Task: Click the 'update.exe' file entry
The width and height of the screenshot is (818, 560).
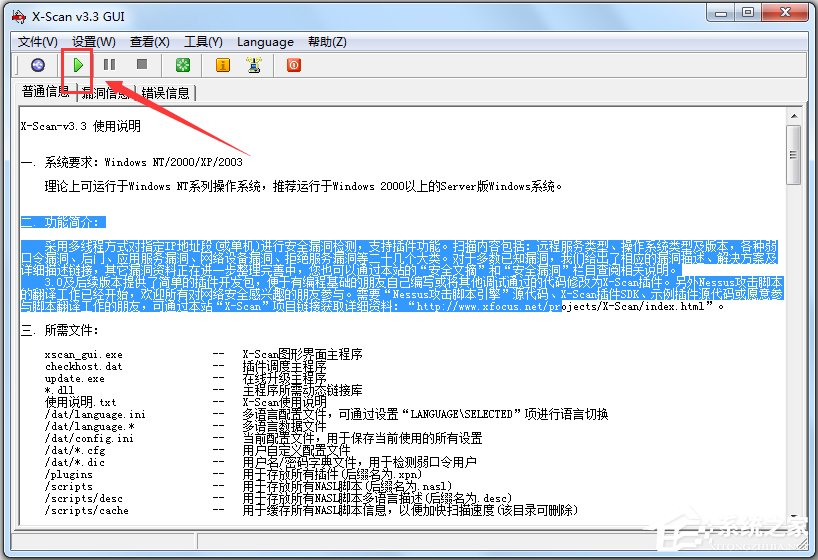Action: 75,378
